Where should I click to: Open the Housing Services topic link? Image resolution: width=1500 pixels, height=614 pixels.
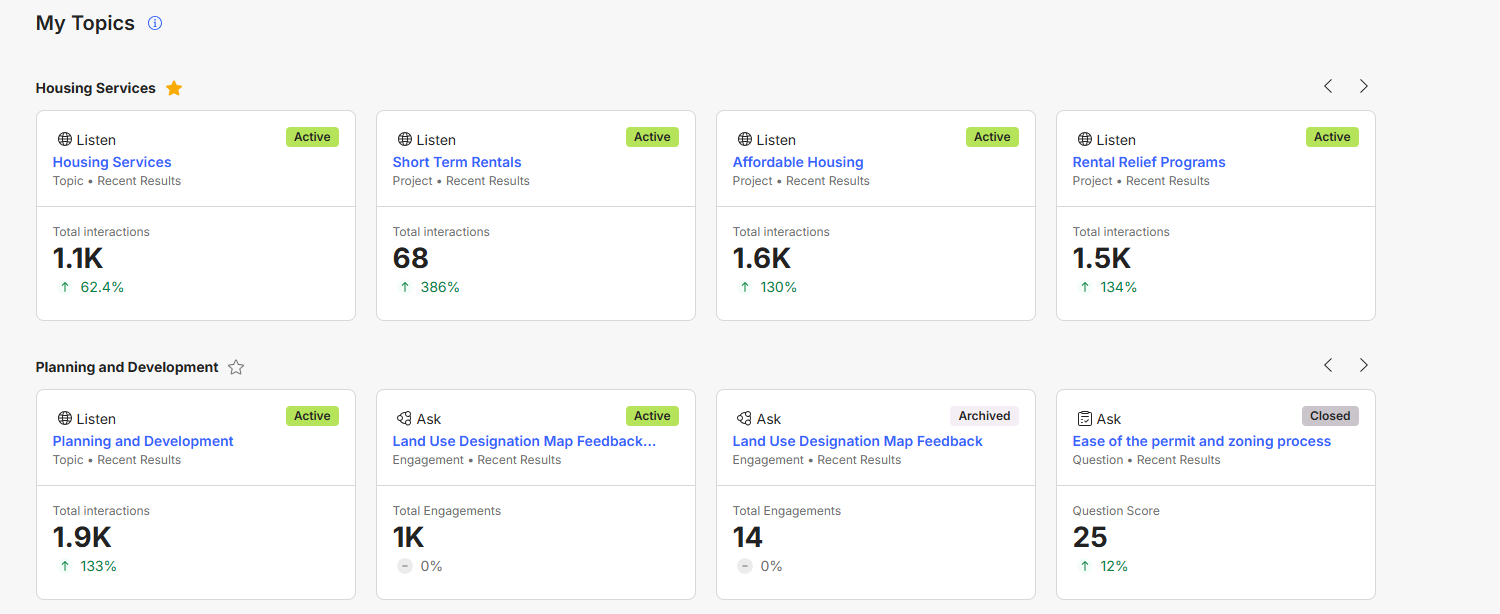(x=112, y=162)
